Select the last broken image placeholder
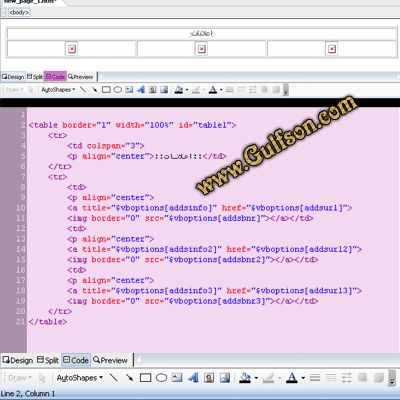The height and width of the screenshot is (400, 400). 332,49
